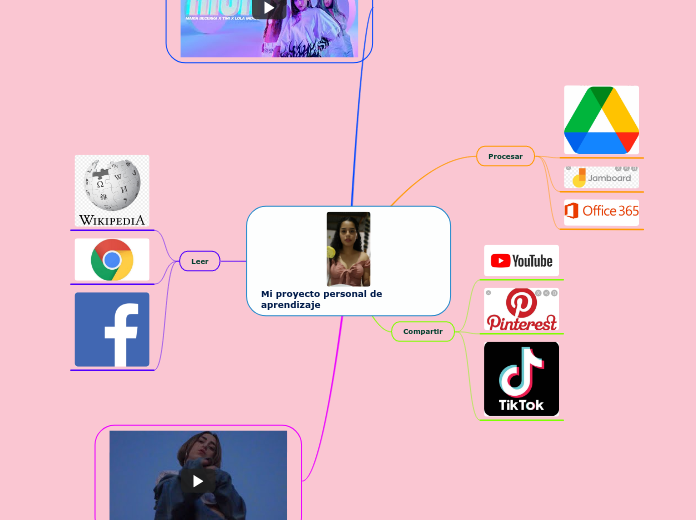The image size is (696, 520).
Task: Open the Facebook logo node
Action: coord(112,329)
